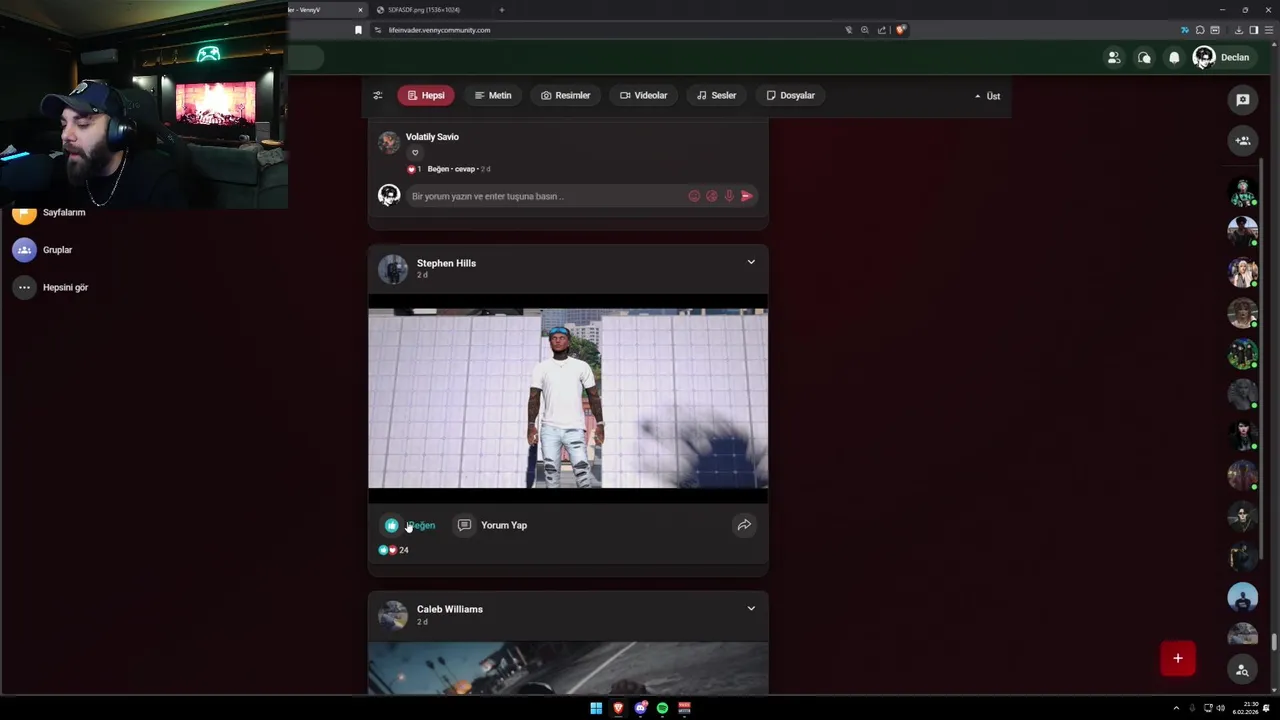Select the Resimler filter tab

point(566,95)
